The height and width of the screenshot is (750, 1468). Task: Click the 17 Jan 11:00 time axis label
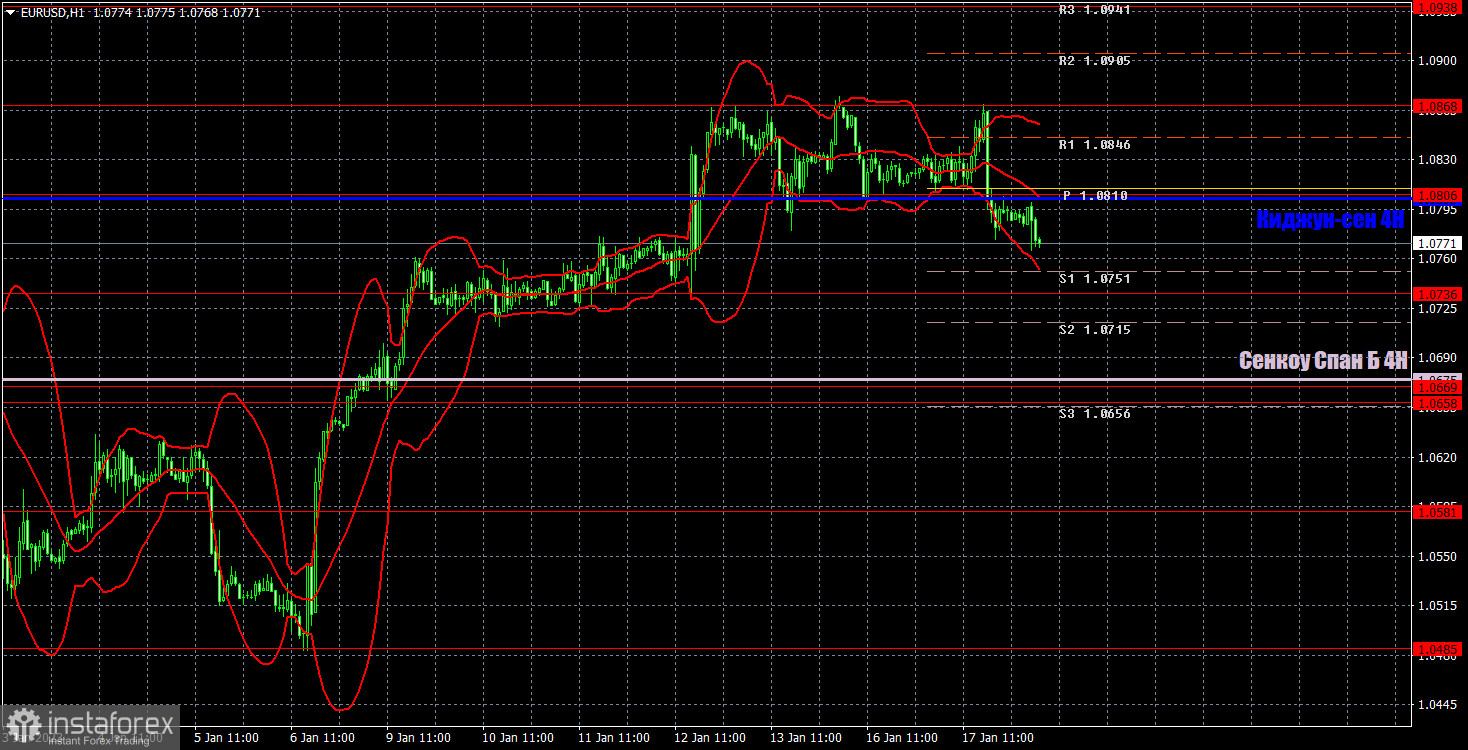click(x=997, y=738)
